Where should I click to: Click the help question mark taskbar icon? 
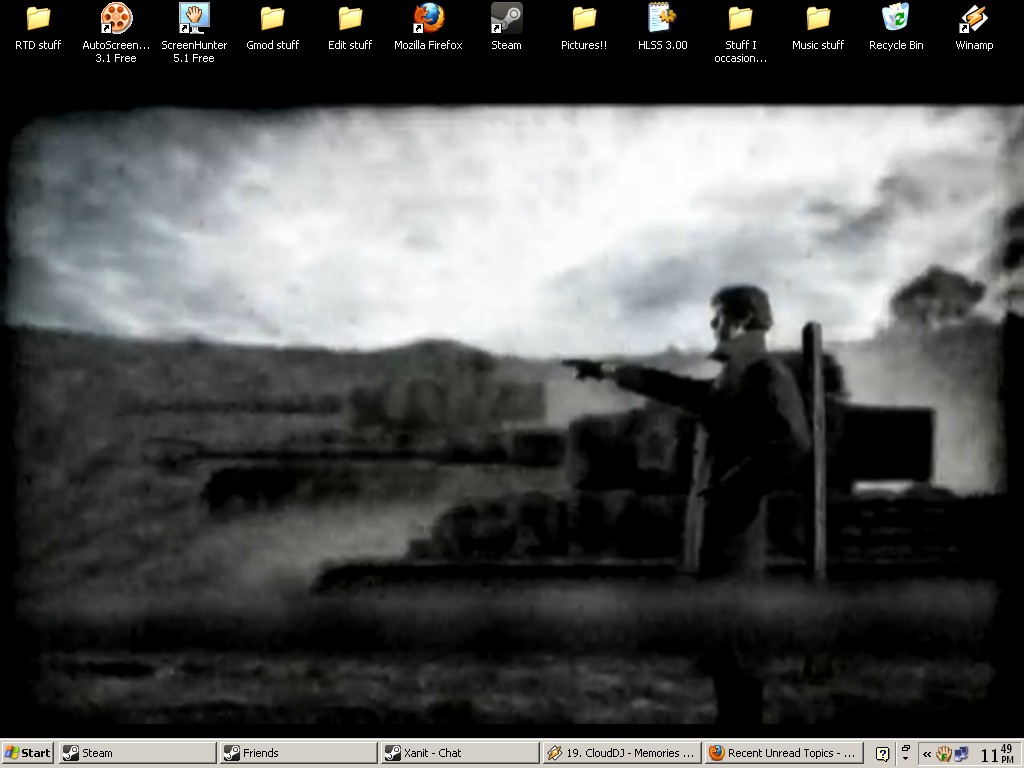pos(882,754)
